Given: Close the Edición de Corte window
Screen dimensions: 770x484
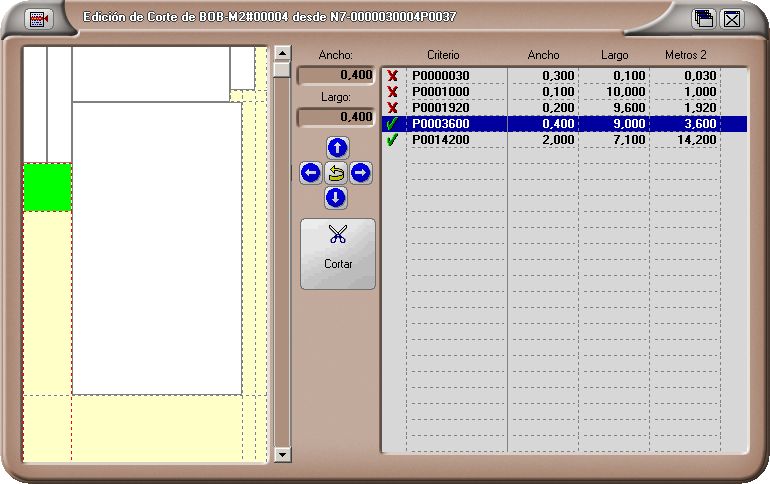Looking at the screenshot, I should (x=732, y=18).
